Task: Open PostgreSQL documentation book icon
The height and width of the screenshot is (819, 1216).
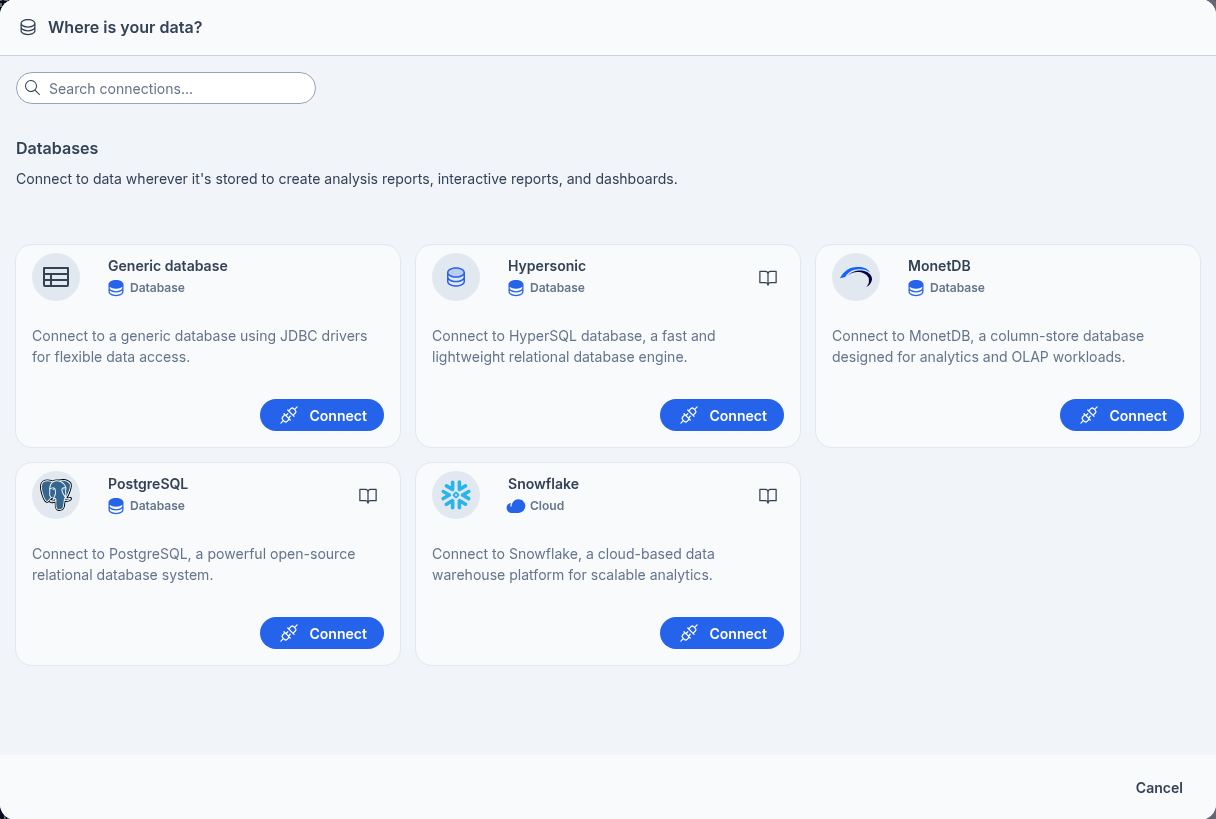Action: (x=368, y=496)
